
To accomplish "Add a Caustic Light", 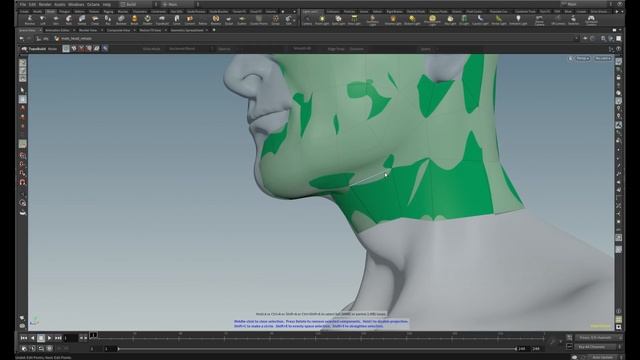I will (480, 20).
